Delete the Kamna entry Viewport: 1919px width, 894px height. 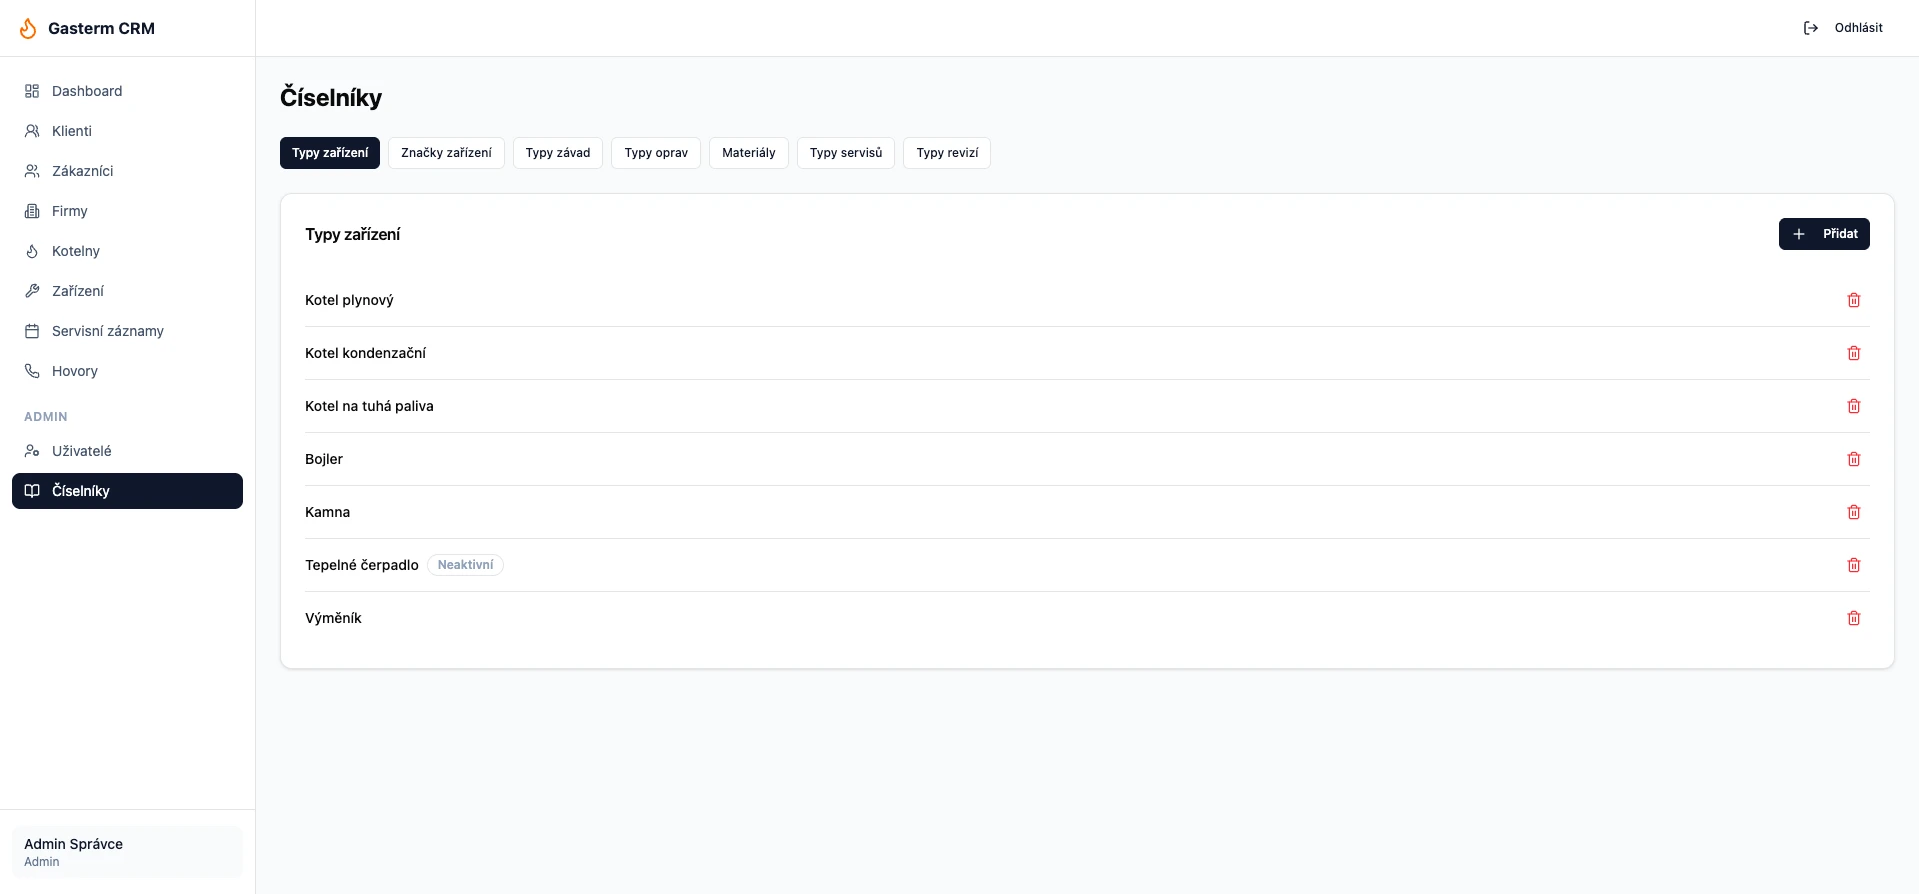1854,512
